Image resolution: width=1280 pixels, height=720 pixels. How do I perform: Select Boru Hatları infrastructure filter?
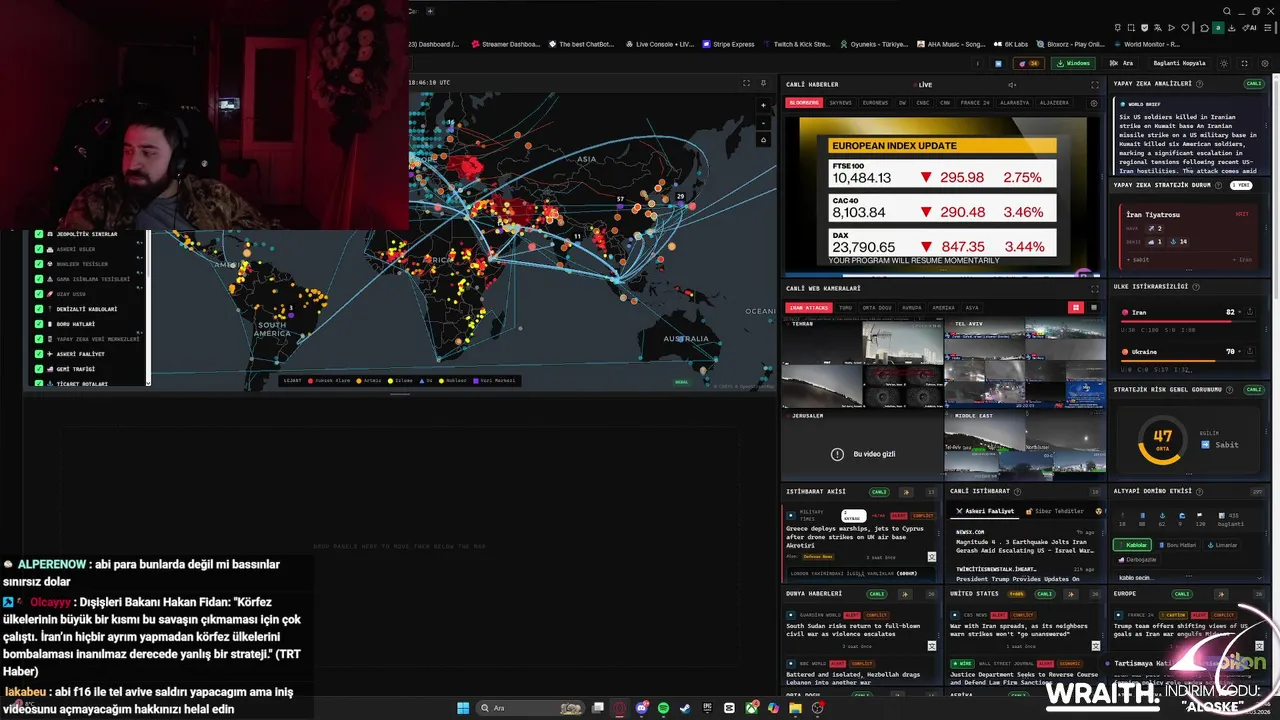pyautogui.click(x=1180, y=545)
